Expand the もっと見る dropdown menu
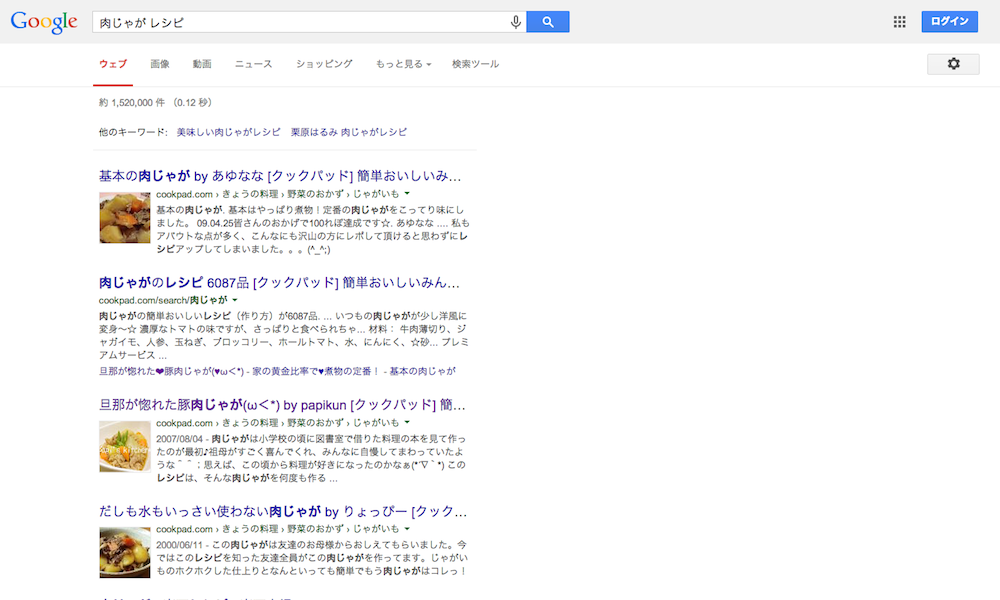Screen dimensions: 1000x600 403,64
